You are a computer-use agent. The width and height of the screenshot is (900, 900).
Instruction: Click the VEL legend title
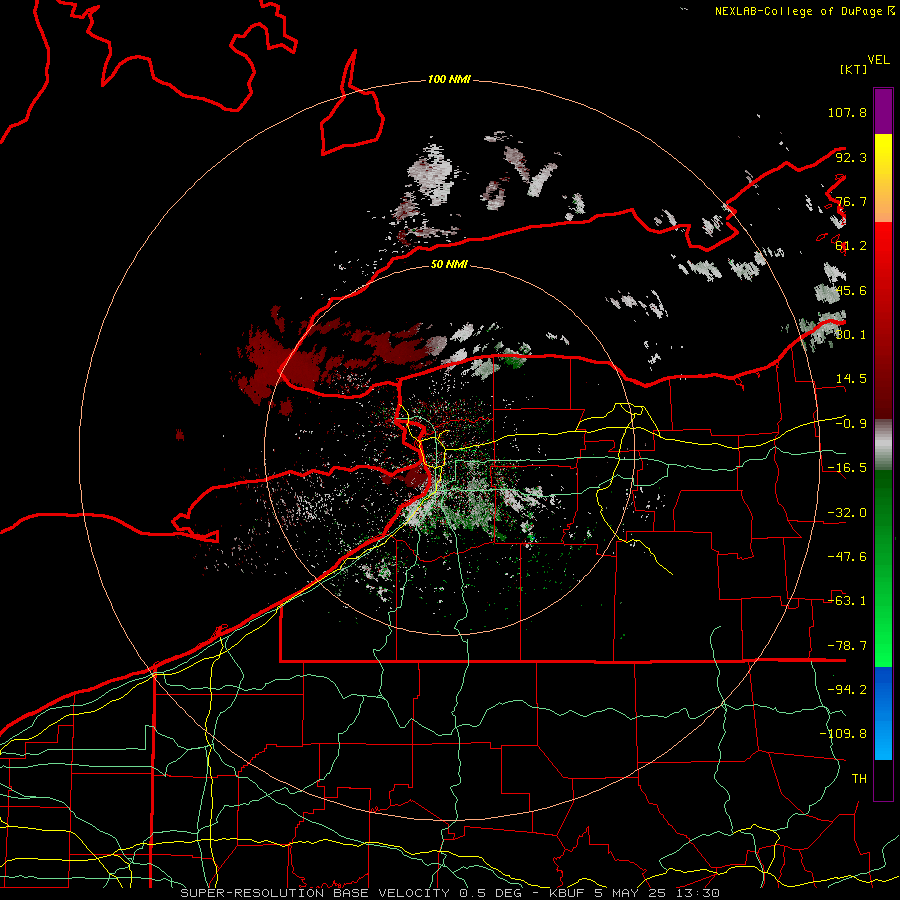point(878,60)
